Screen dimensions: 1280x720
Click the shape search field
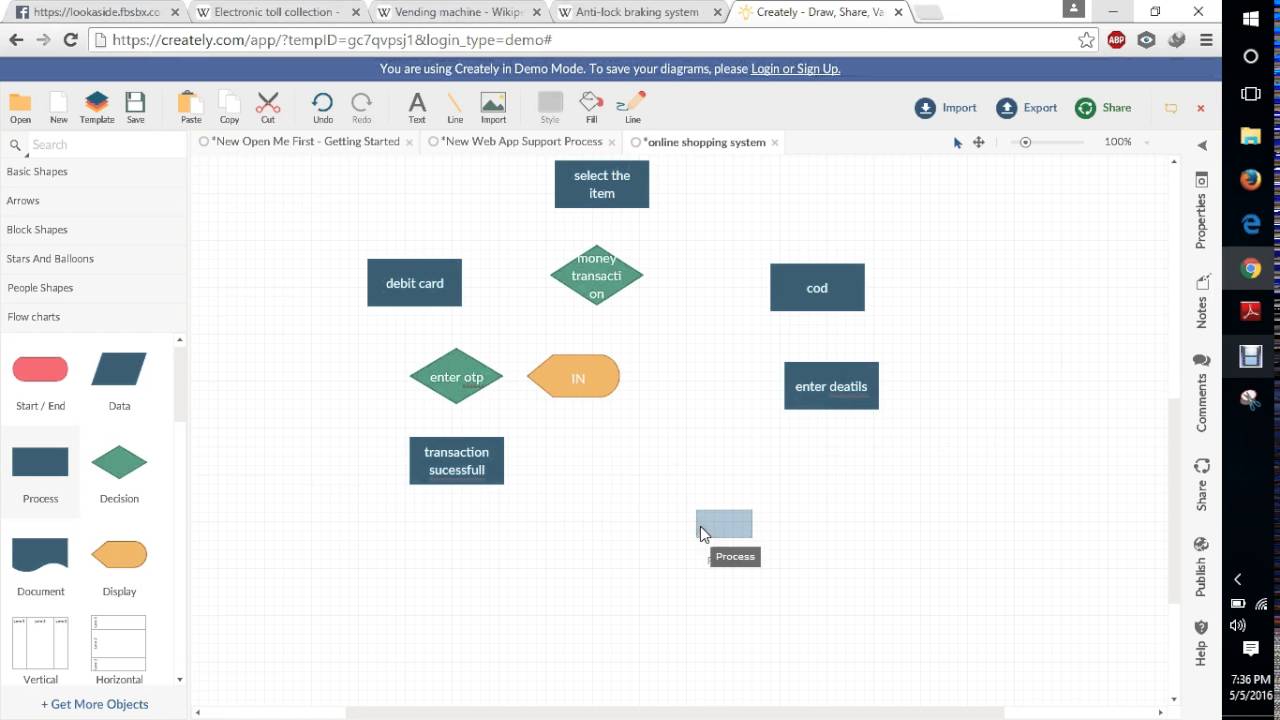point(105,145)
